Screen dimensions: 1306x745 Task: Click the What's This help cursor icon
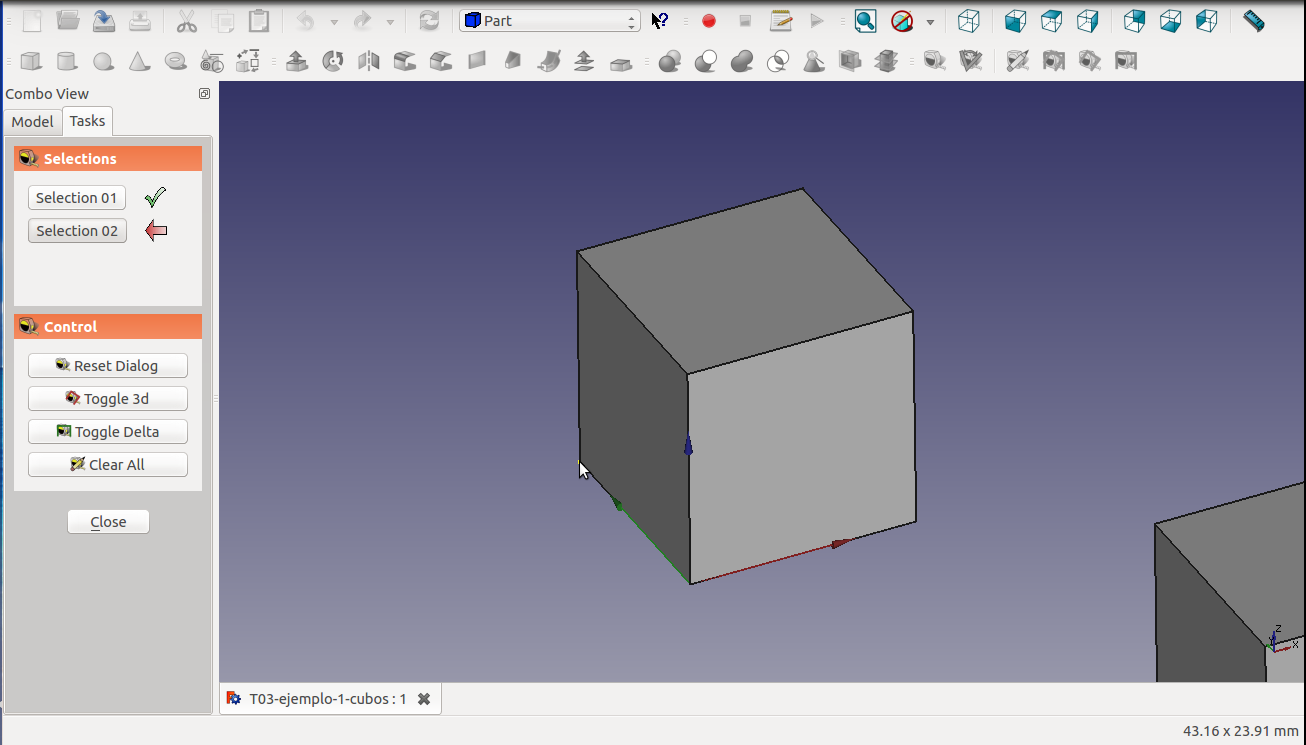[660, 21]
